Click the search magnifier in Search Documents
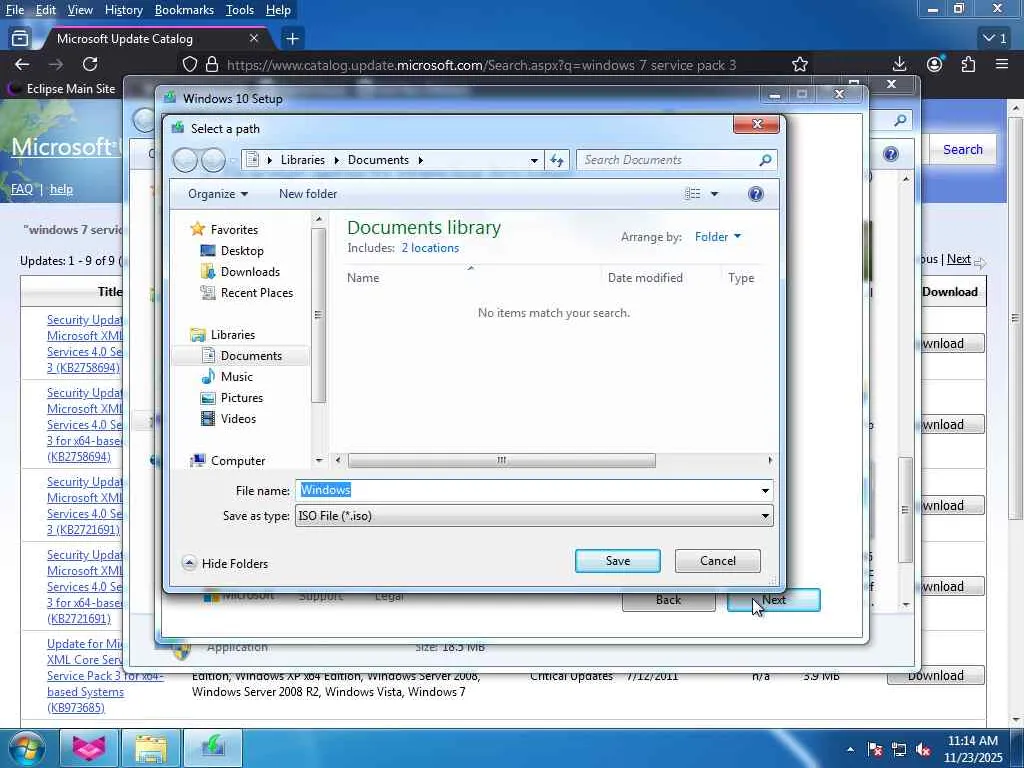The width and height of the screenshot is (1024, 768). [x=765, y=160]
